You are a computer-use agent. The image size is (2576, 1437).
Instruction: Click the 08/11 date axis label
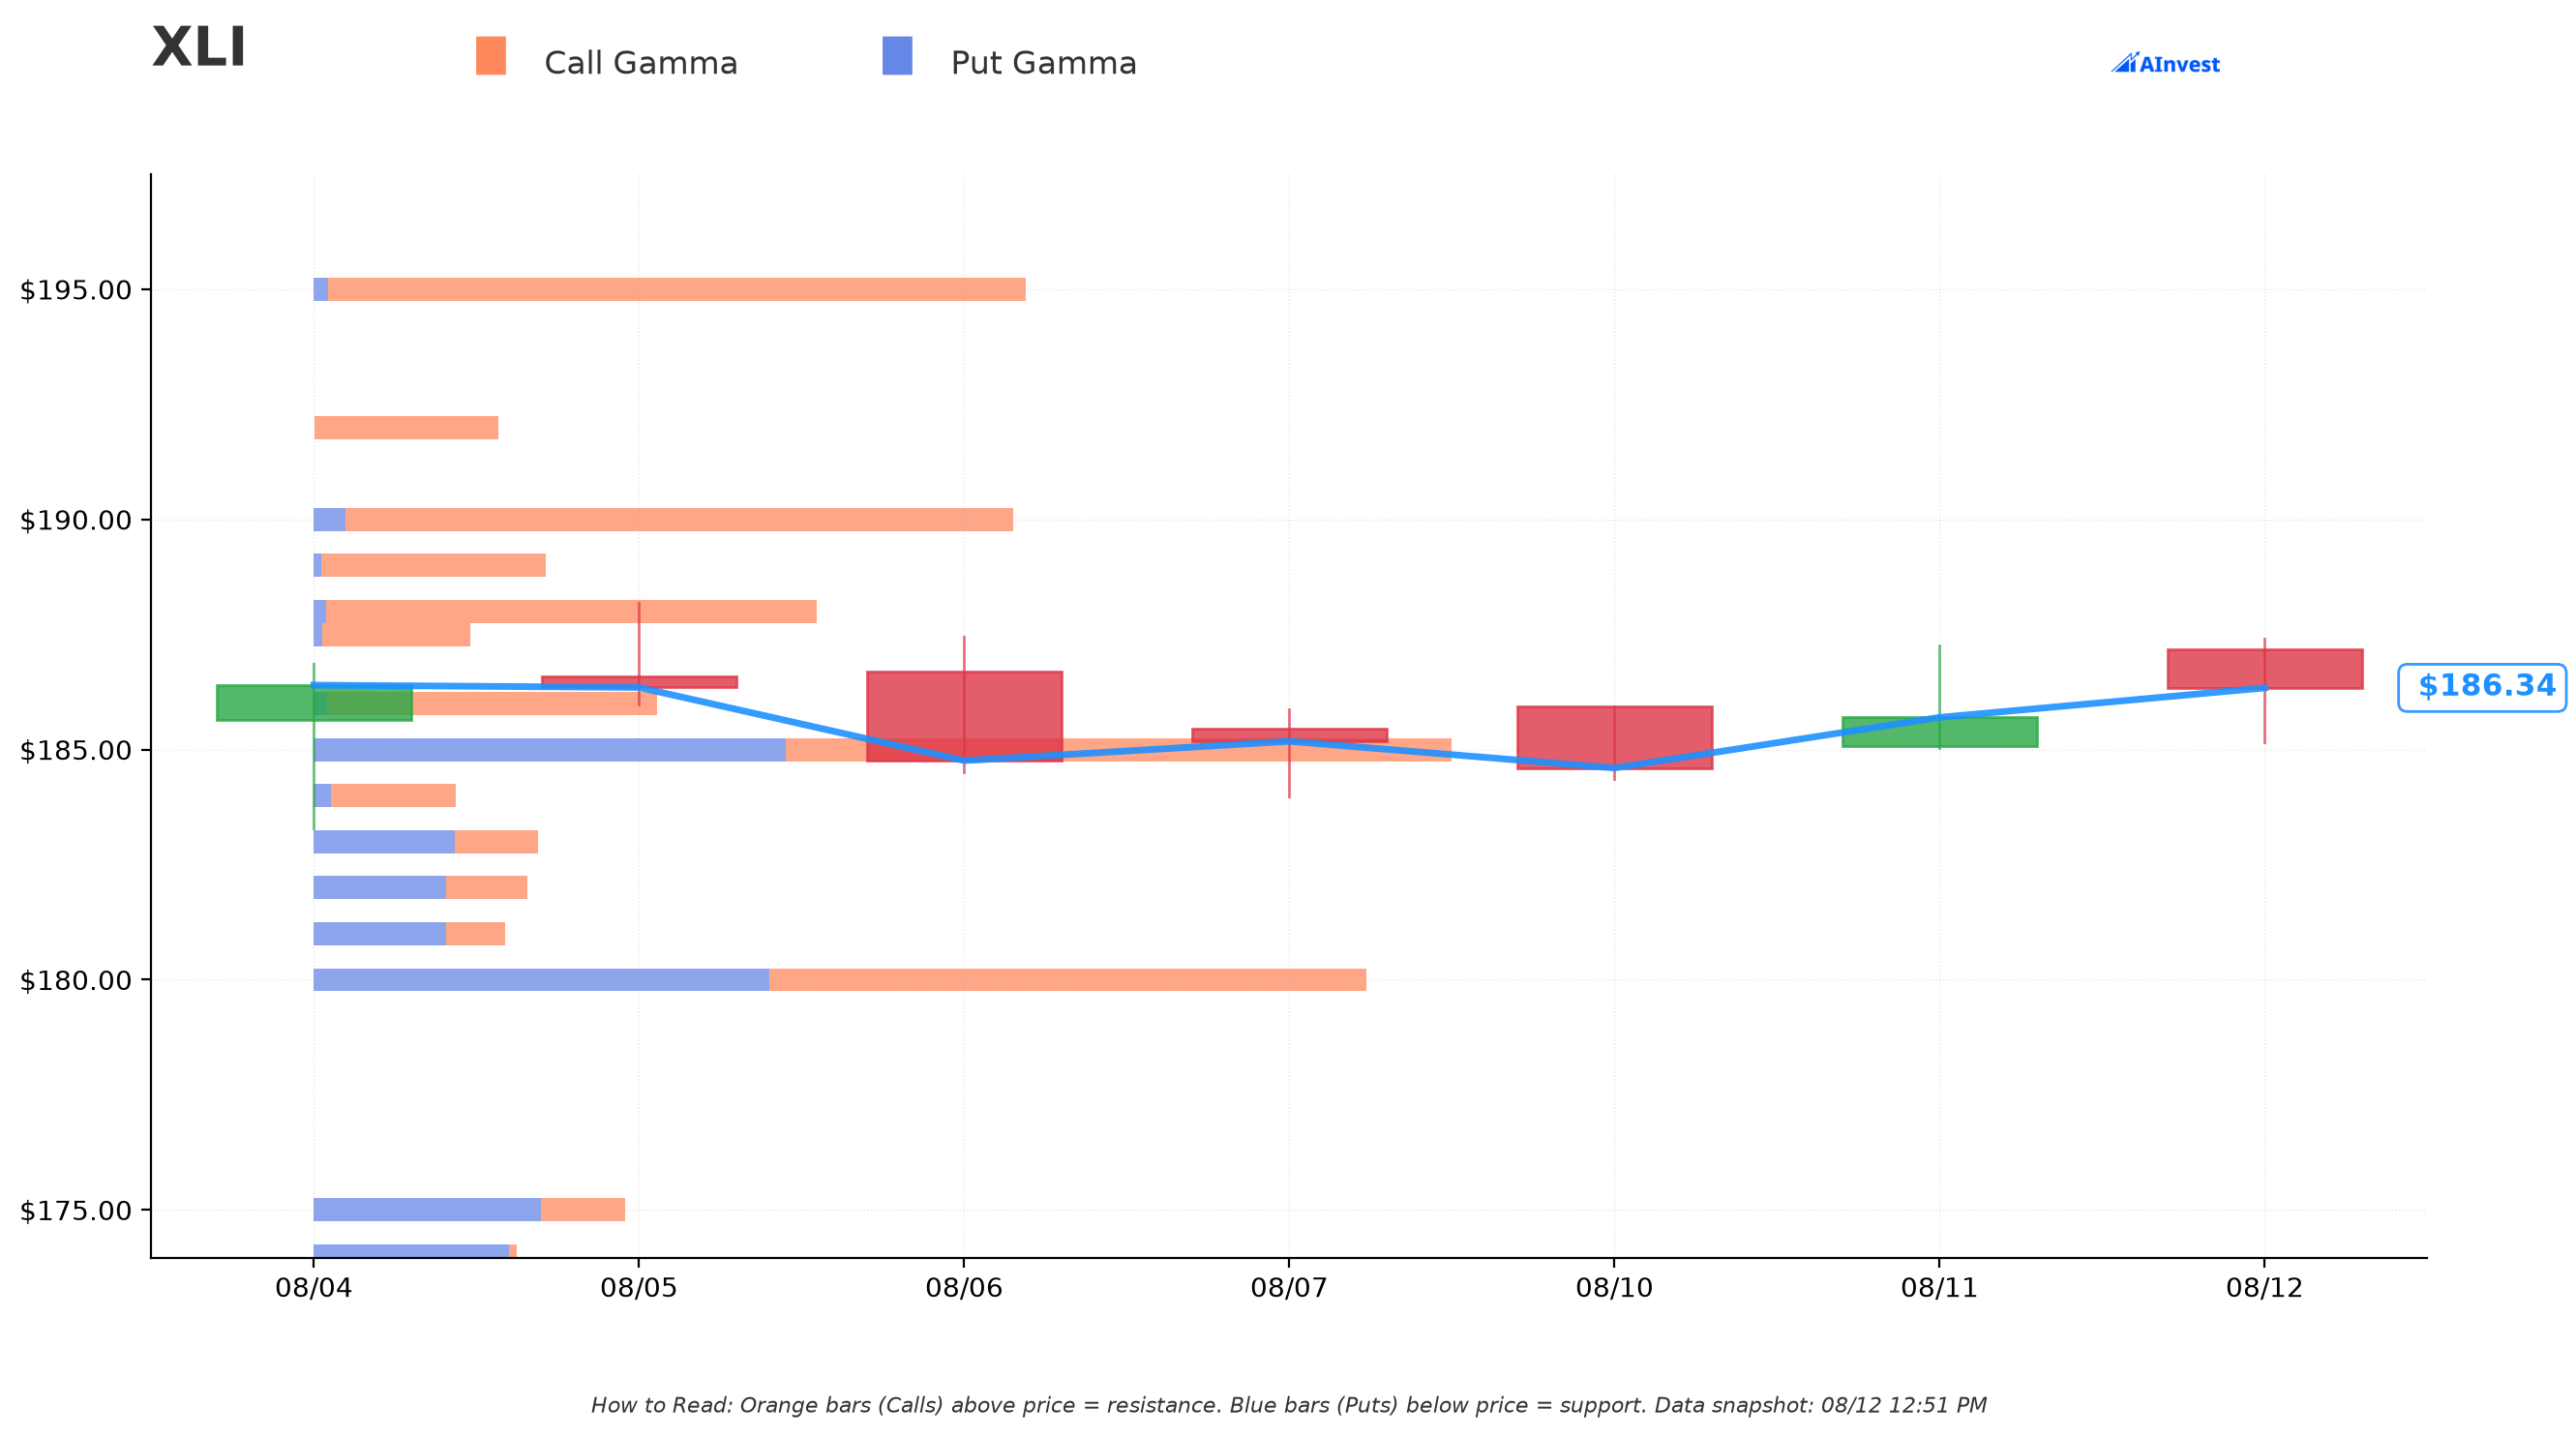[x=1939, y=1288]
